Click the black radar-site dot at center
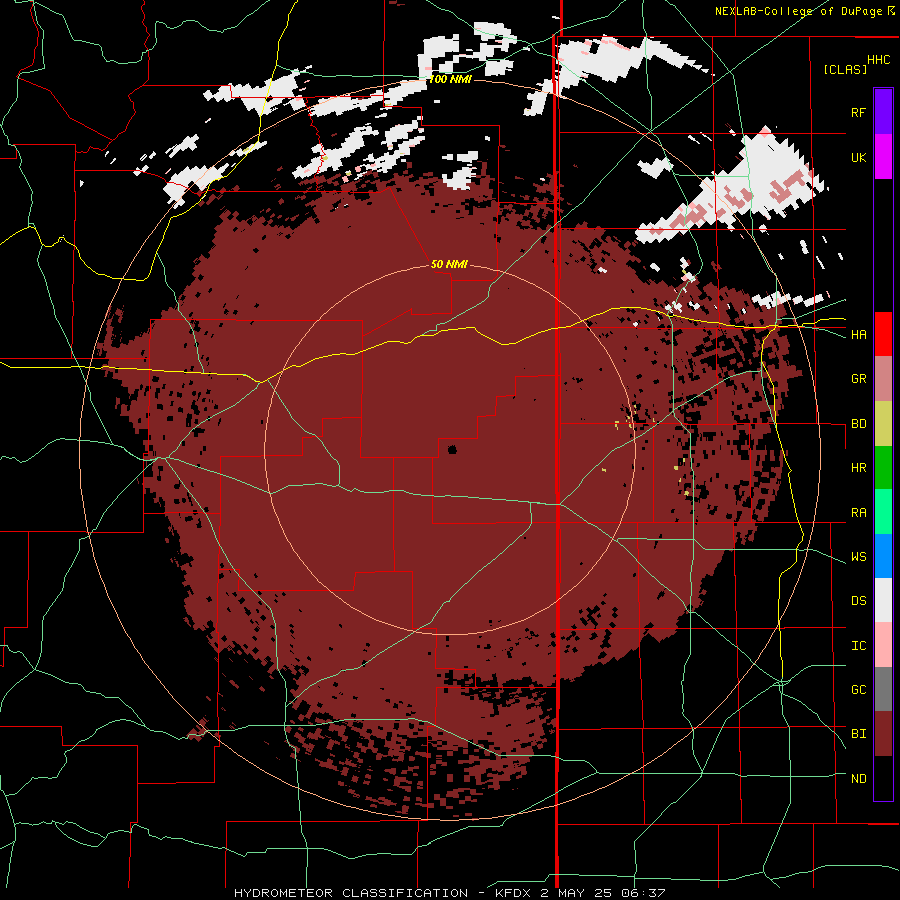 click(452, 449)
